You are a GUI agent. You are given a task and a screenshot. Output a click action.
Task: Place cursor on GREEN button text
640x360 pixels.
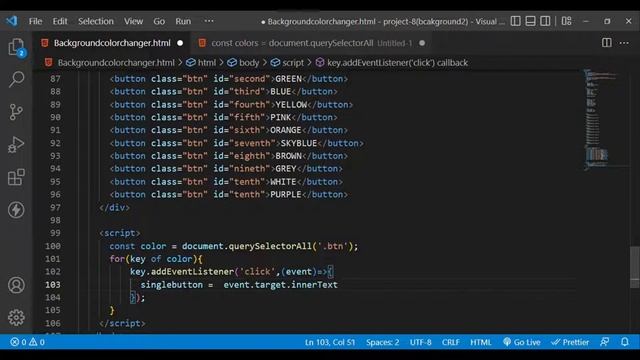[x=288, y=79]
